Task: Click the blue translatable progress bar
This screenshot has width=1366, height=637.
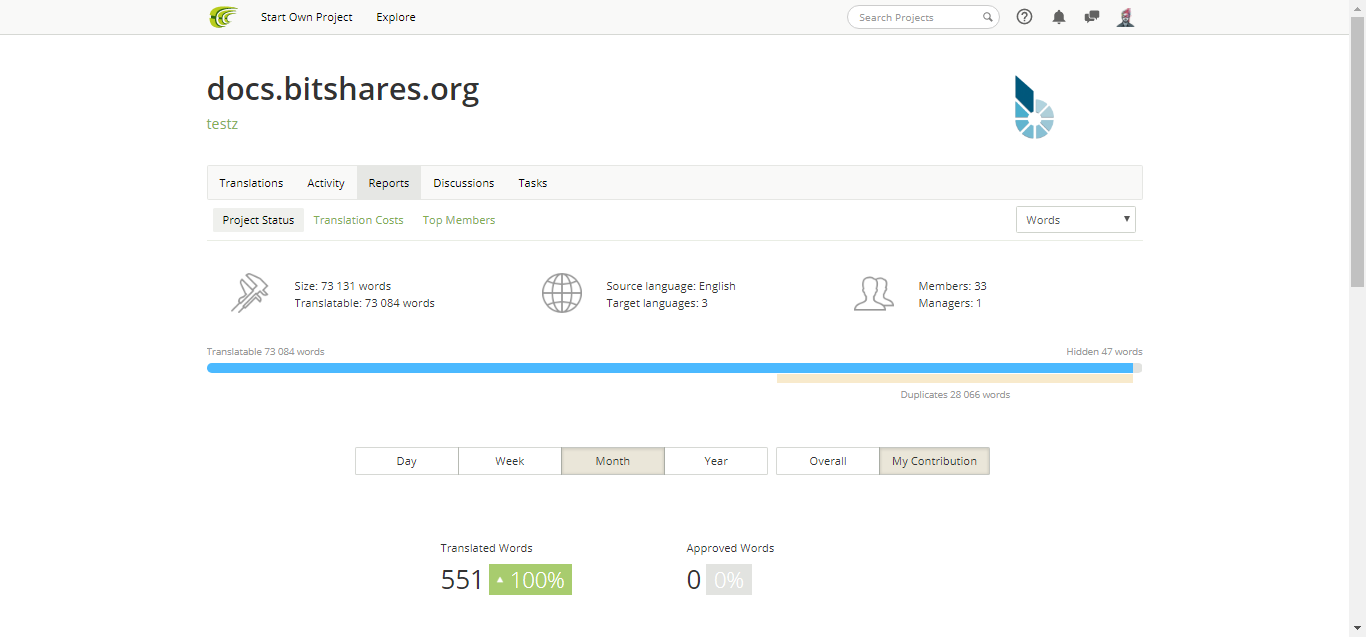Action: [x=670, y=368]
